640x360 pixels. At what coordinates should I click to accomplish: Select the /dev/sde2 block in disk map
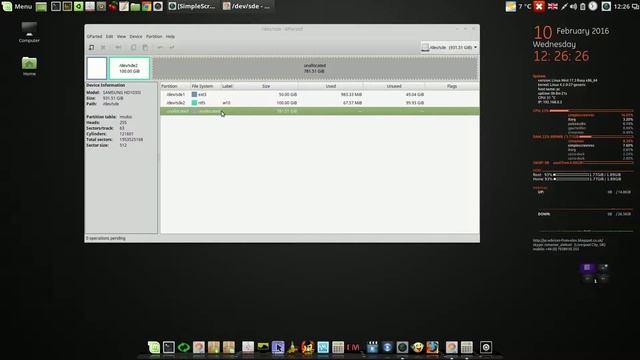coord(129,68)
